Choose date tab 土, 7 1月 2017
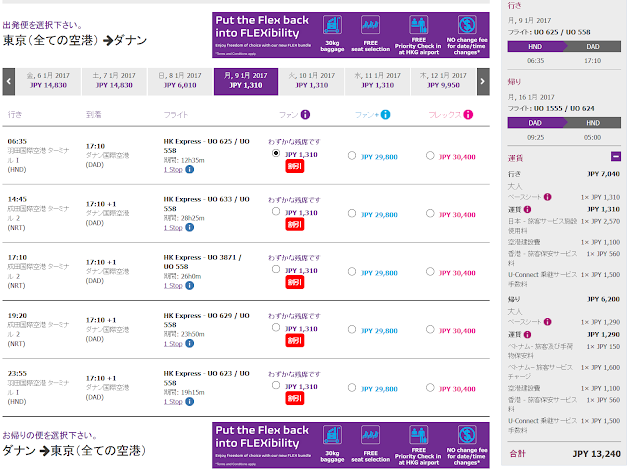This screenshot has width=640, height=471. click(x=114, y=82)
